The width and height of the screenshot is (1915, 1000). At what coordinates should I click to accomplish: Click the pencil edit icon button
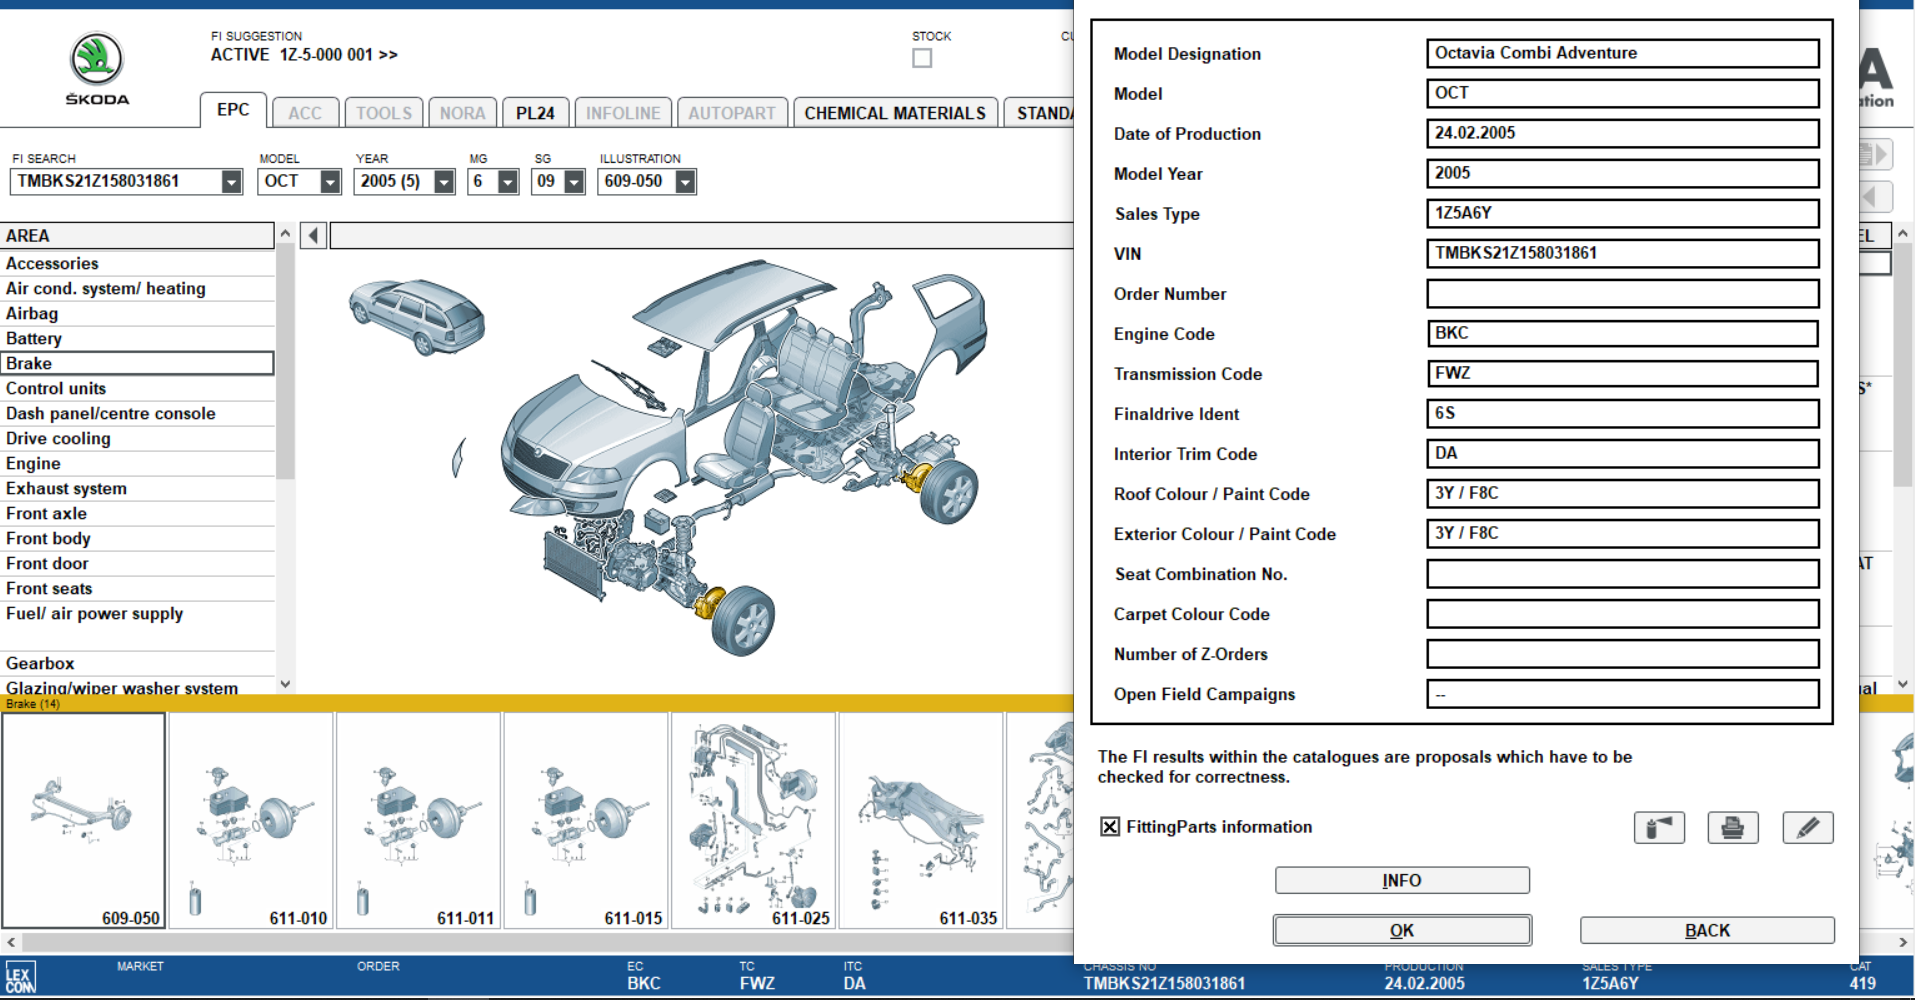(1808, 828)
